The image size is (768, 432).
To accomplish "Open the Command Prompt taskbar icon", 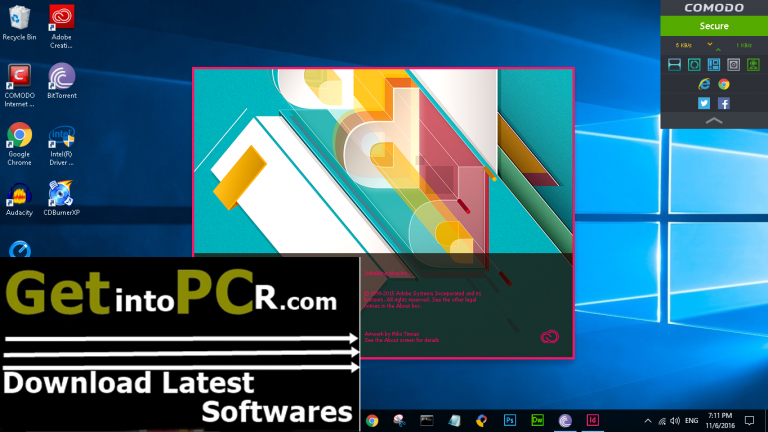I will (427, 420).
